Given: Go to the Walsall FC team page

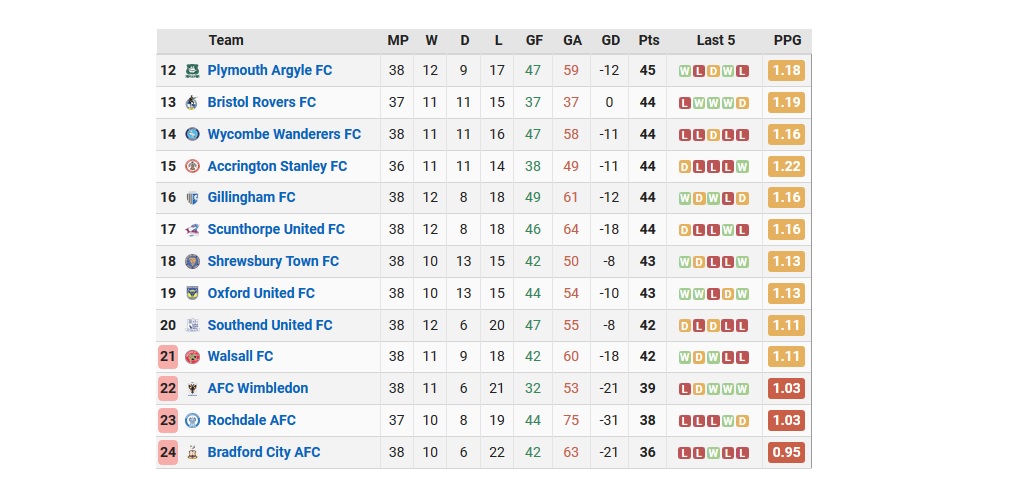Looking at the screenshot, I should [x=240, y=357].
